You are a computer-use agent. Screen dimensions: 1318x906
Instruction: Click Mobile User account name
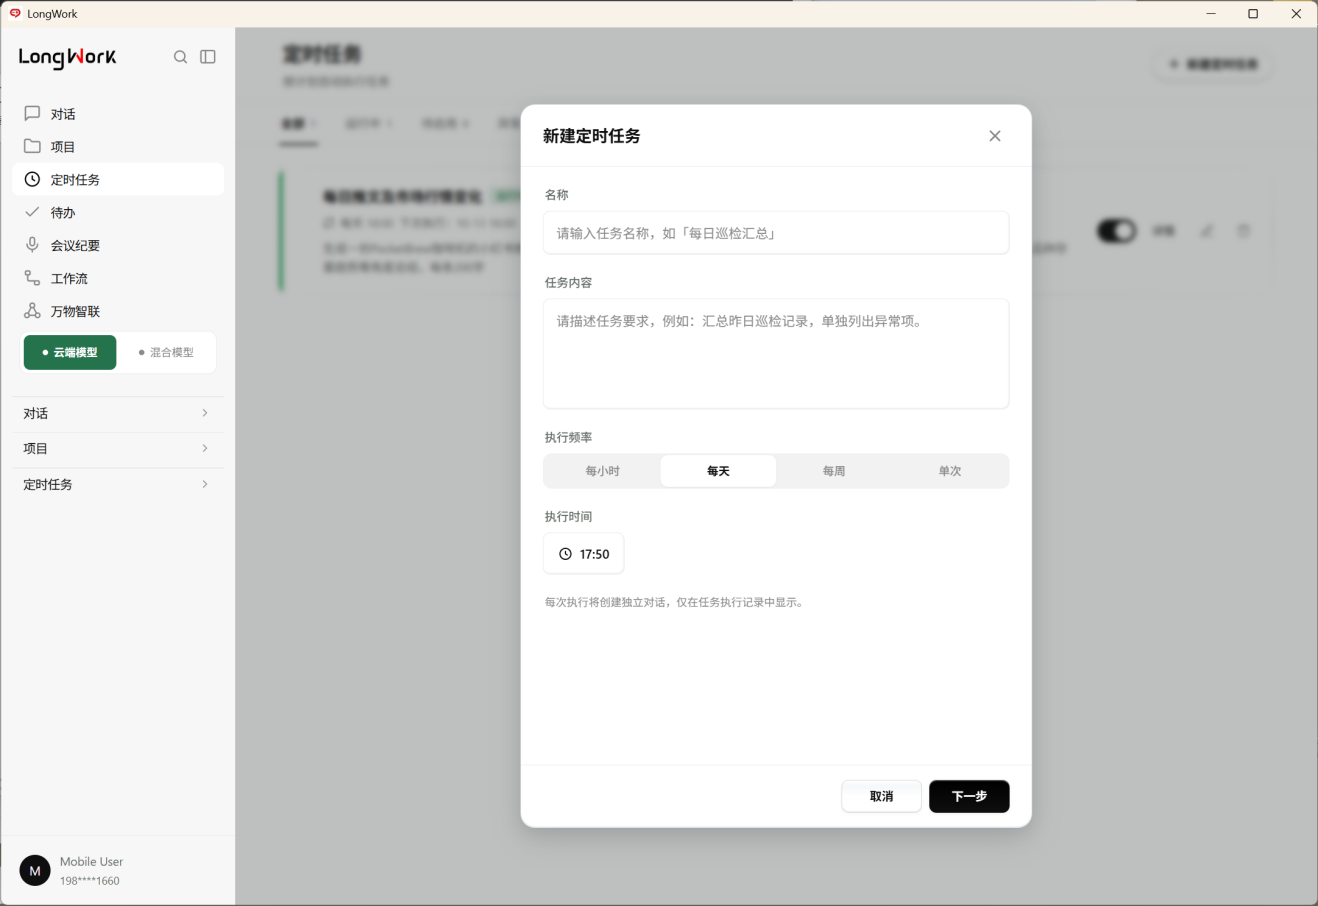(x=91, y=861)
